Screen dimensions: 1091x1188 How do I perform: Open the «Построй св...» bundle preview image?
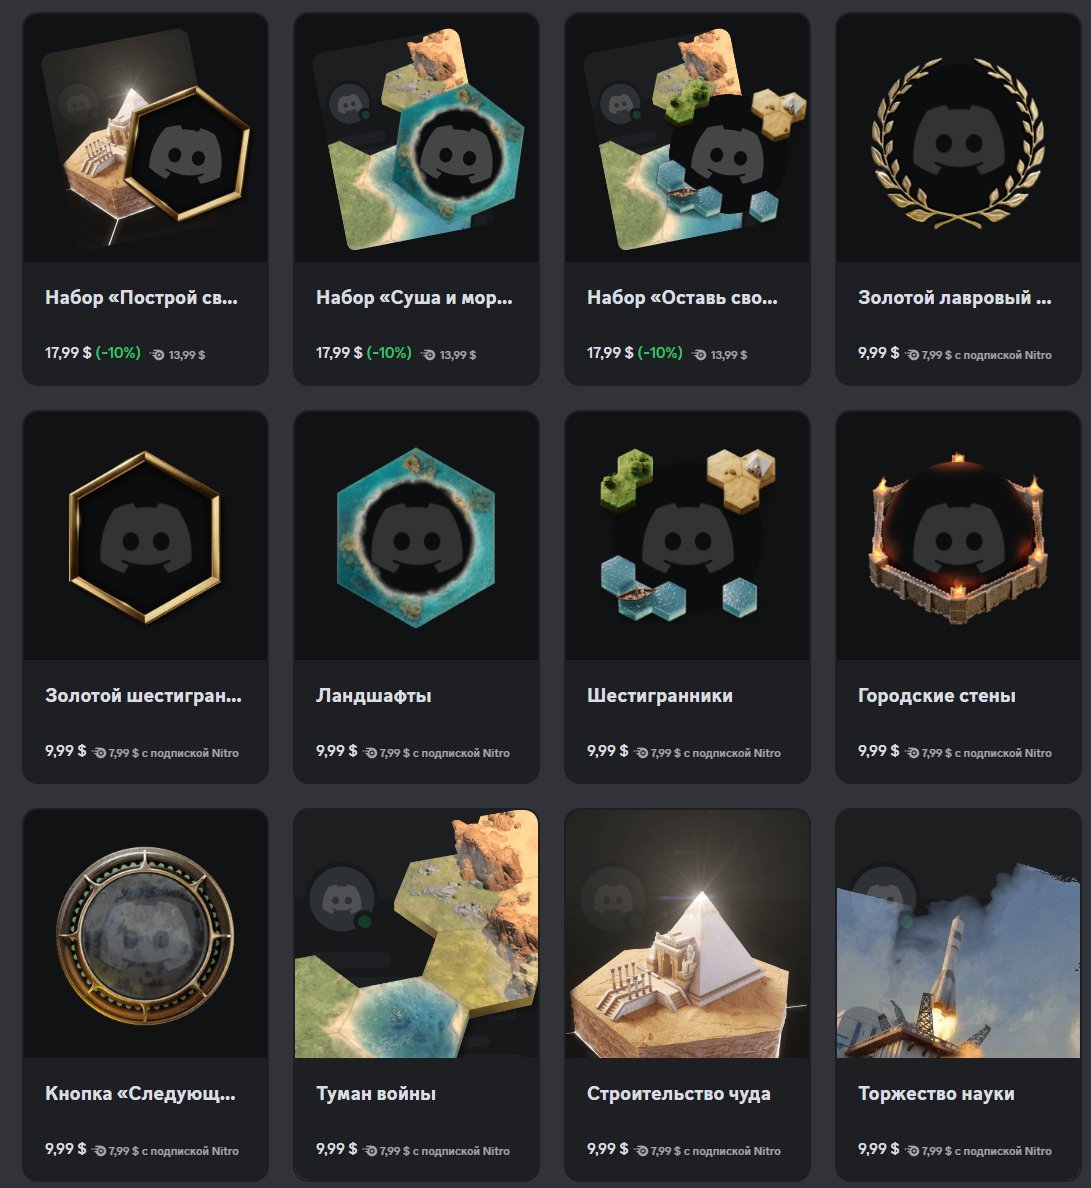click(145, 138)
